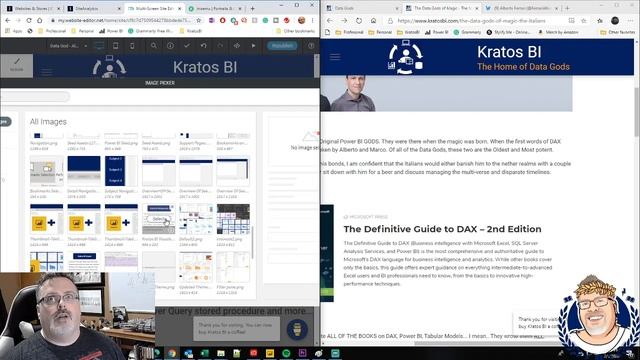Click the coffee cup button on editor page

297,329
